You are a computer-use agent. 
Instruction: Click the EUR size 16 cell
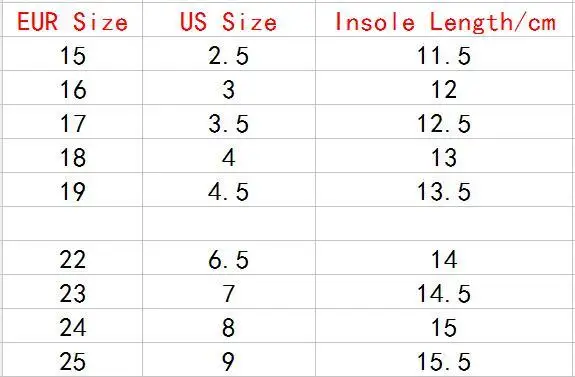(x=73, y=88)
